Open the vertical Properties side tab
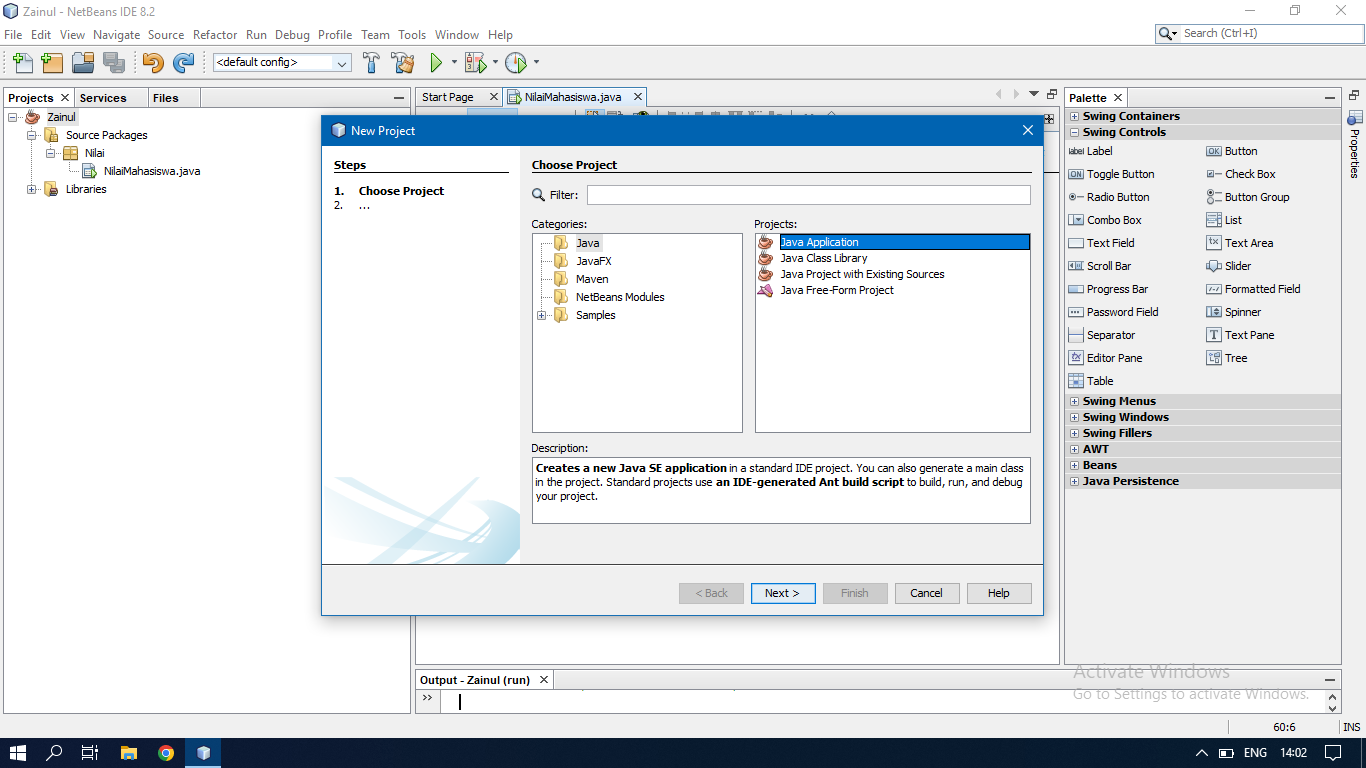Screen dimensions: 1366x768 (1355, 145)
